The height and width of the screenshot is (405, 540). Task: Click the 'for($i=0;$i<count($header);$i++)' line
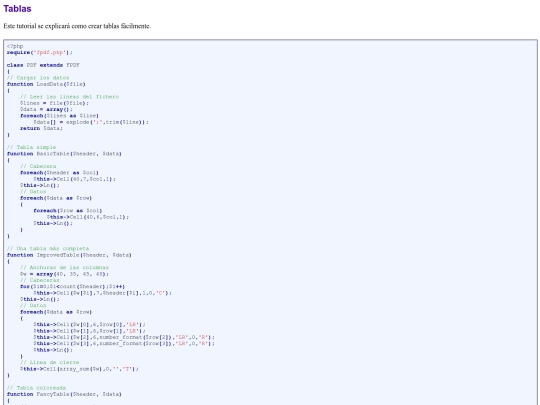pos(72,287)
